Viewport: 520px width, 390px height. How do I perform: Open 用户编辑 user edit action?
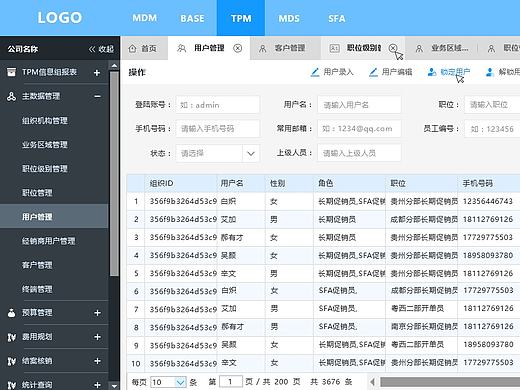[391, 72]
